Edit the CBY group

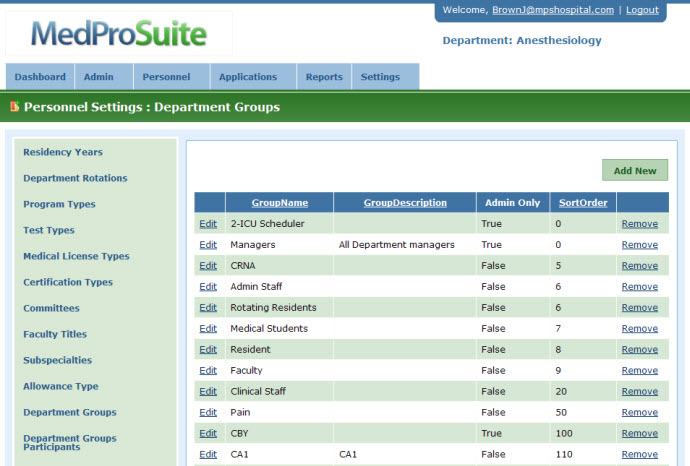tap(208, 433)
